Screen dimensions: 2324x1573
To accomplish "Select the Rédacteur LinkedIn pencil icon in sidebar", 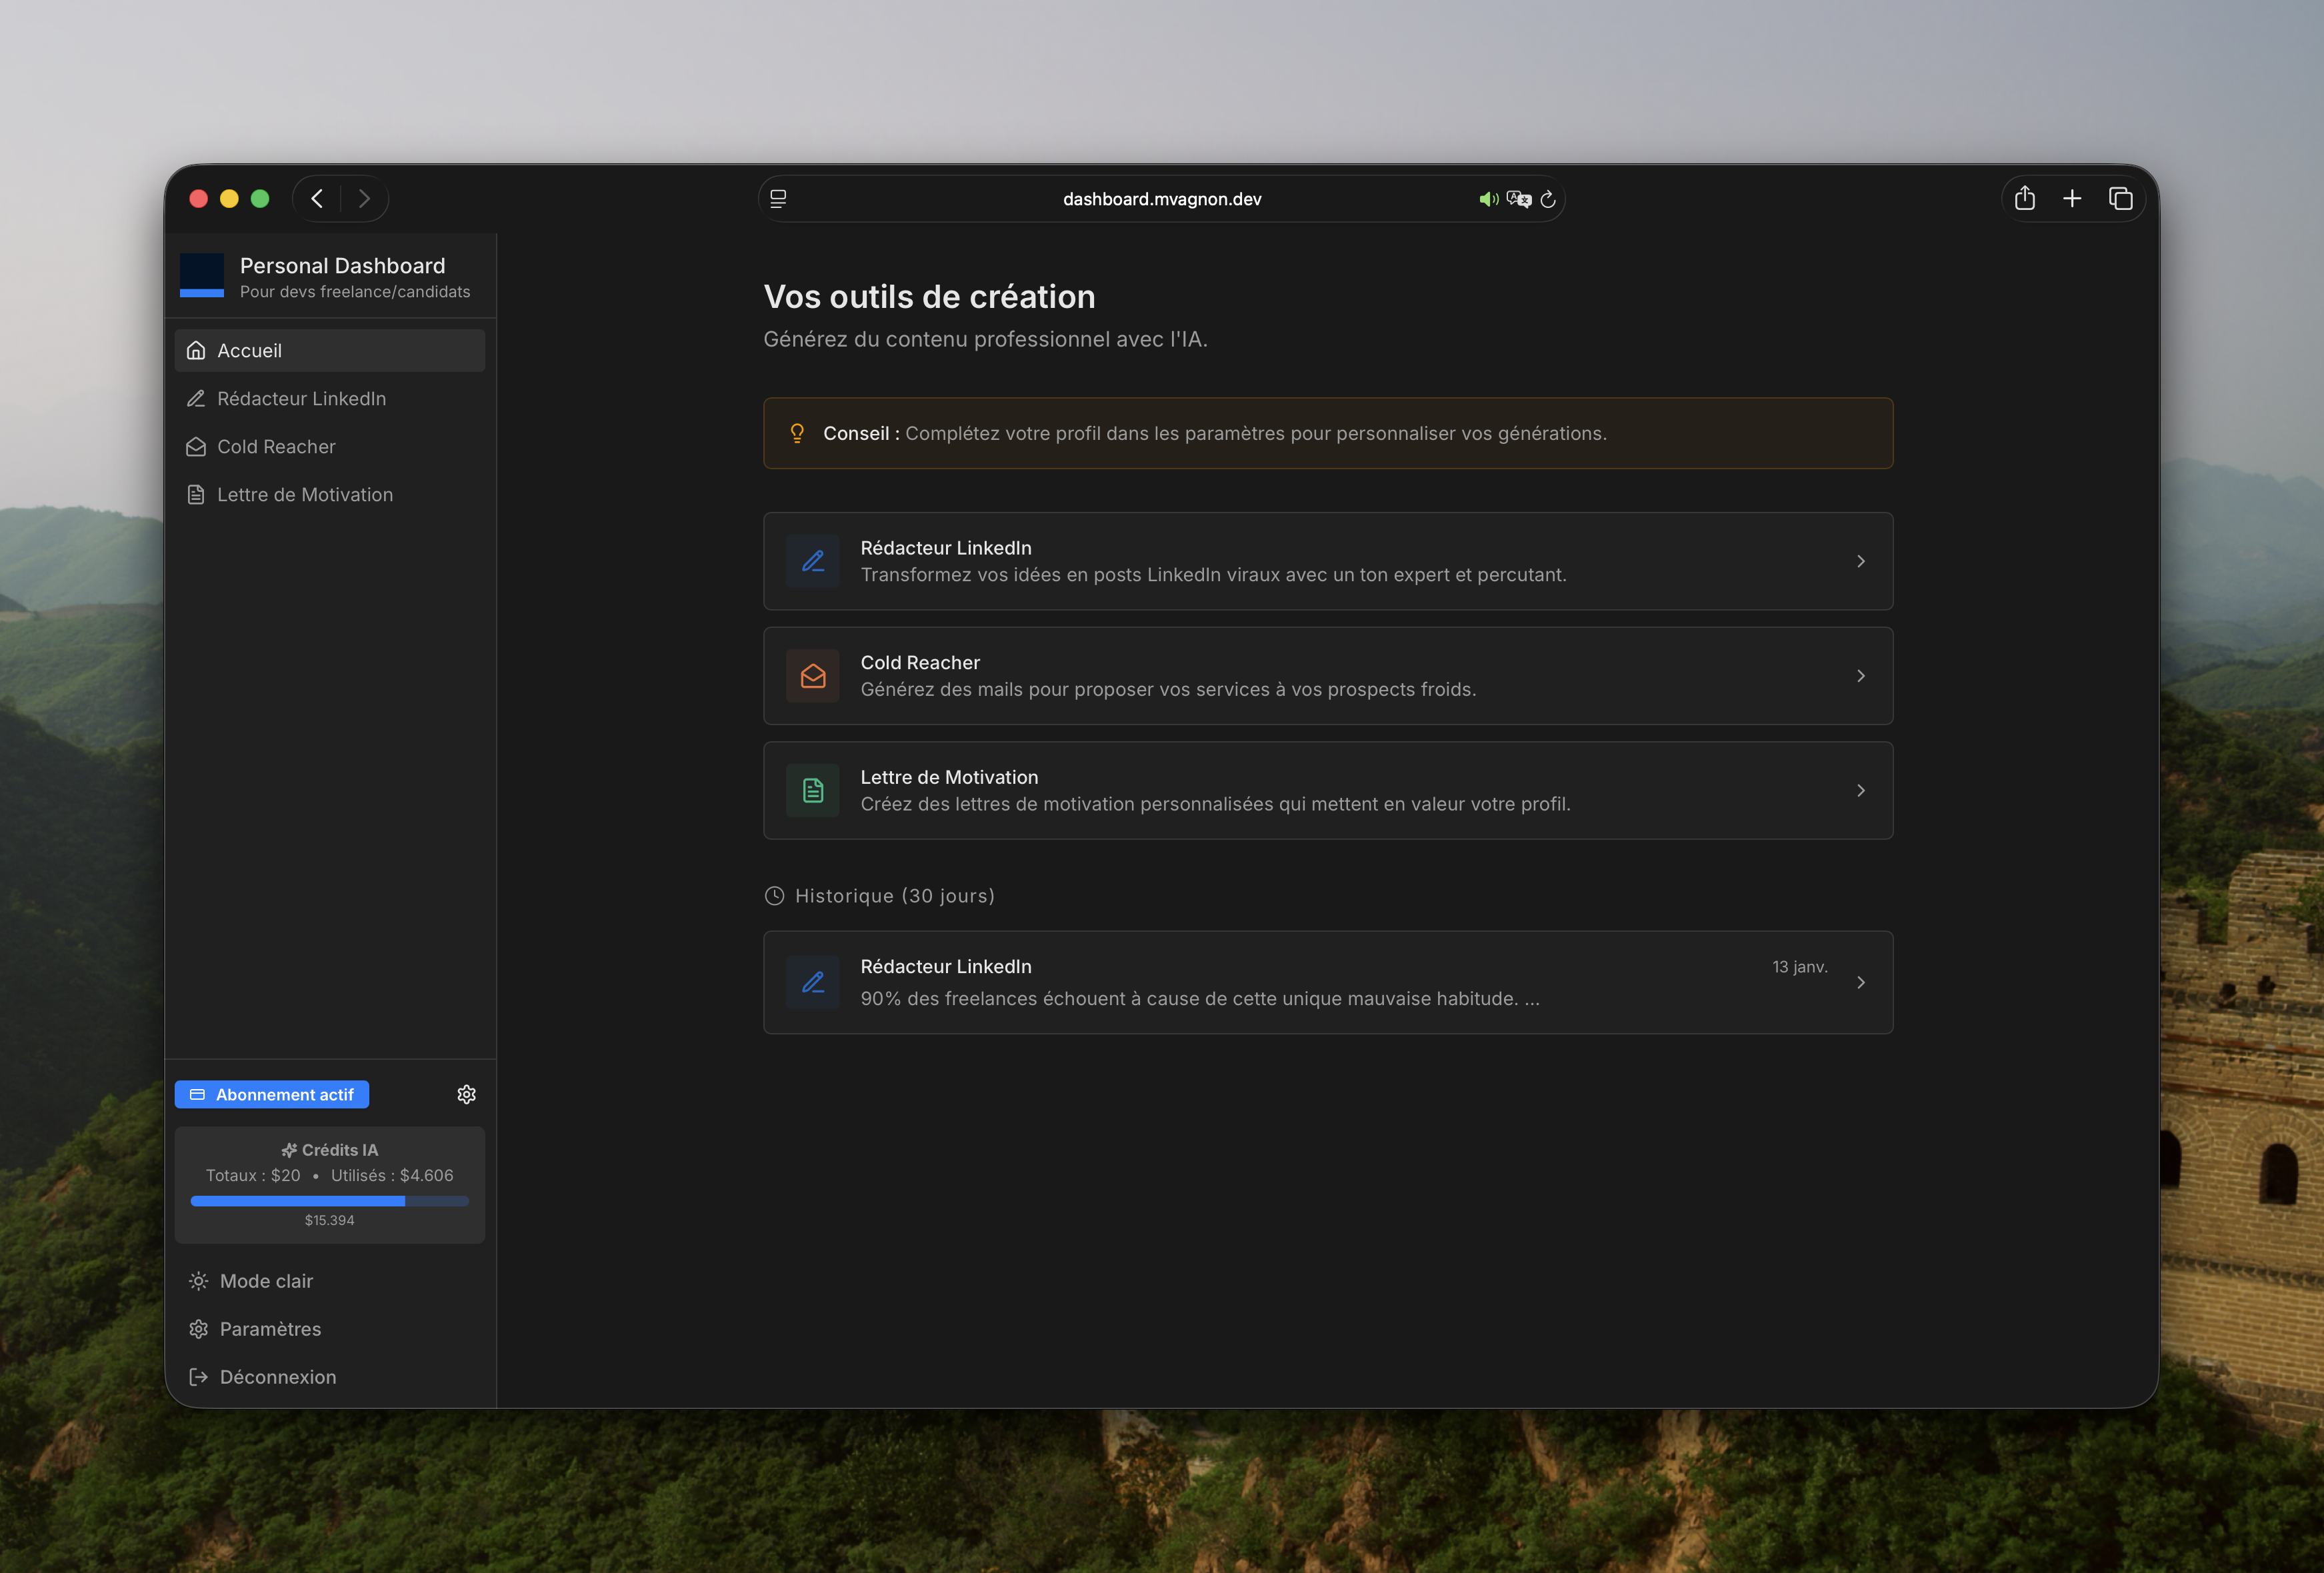I will click(x=197, y=398).
